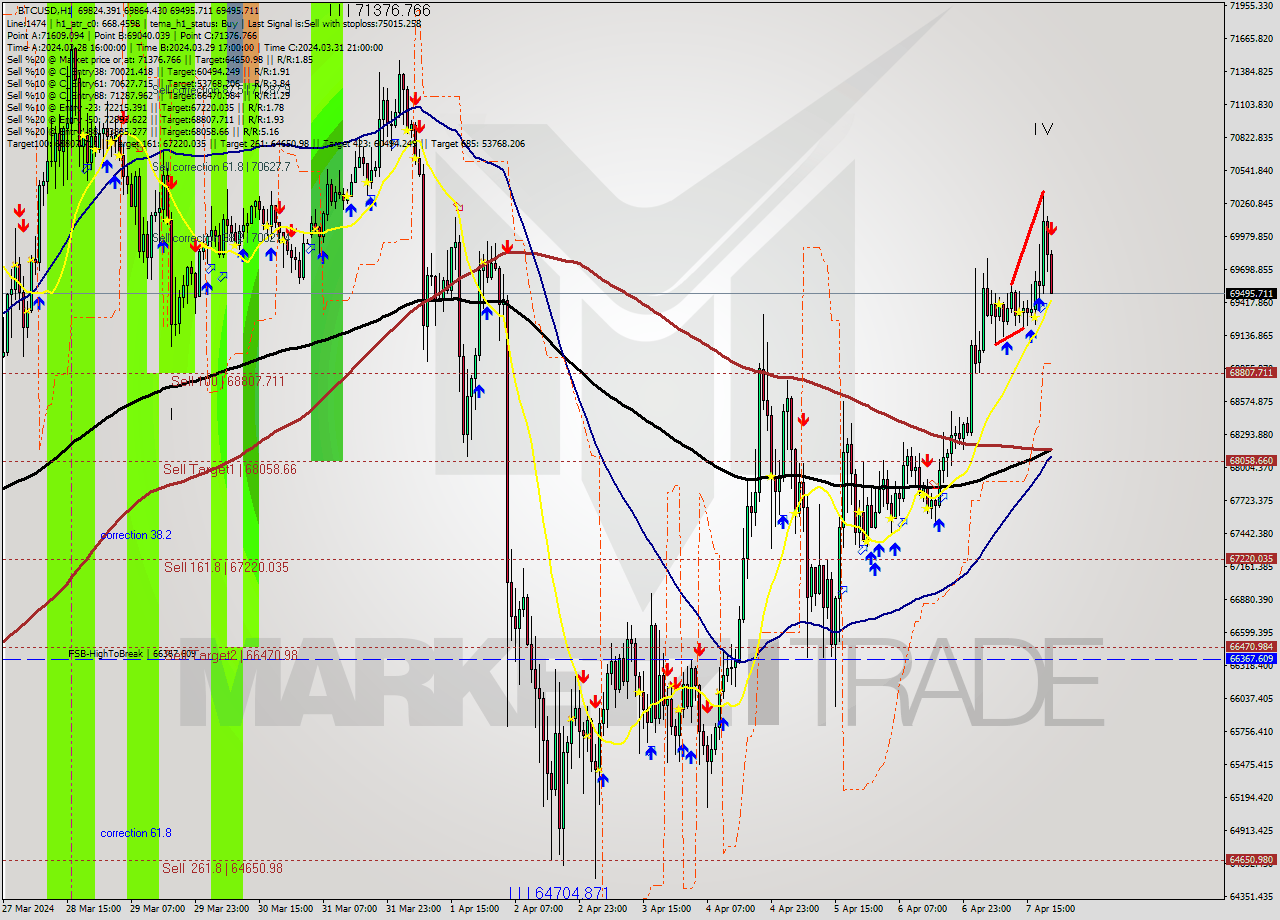The image size is (1280, 920).
Task: Click the red 68807.711 price tag
Action: [x=1250, y=373]
